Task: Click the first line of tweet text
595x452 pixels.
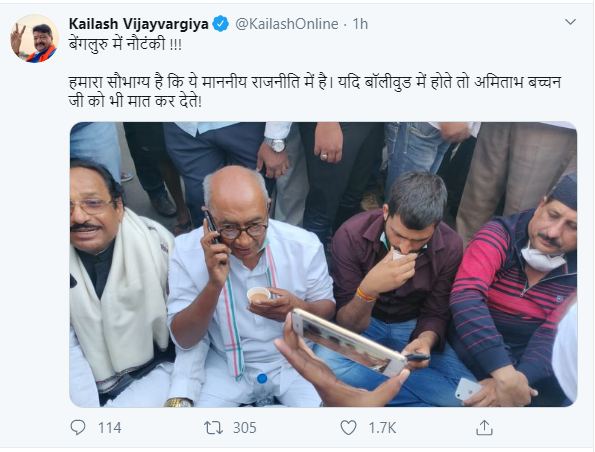Action: 125,45
